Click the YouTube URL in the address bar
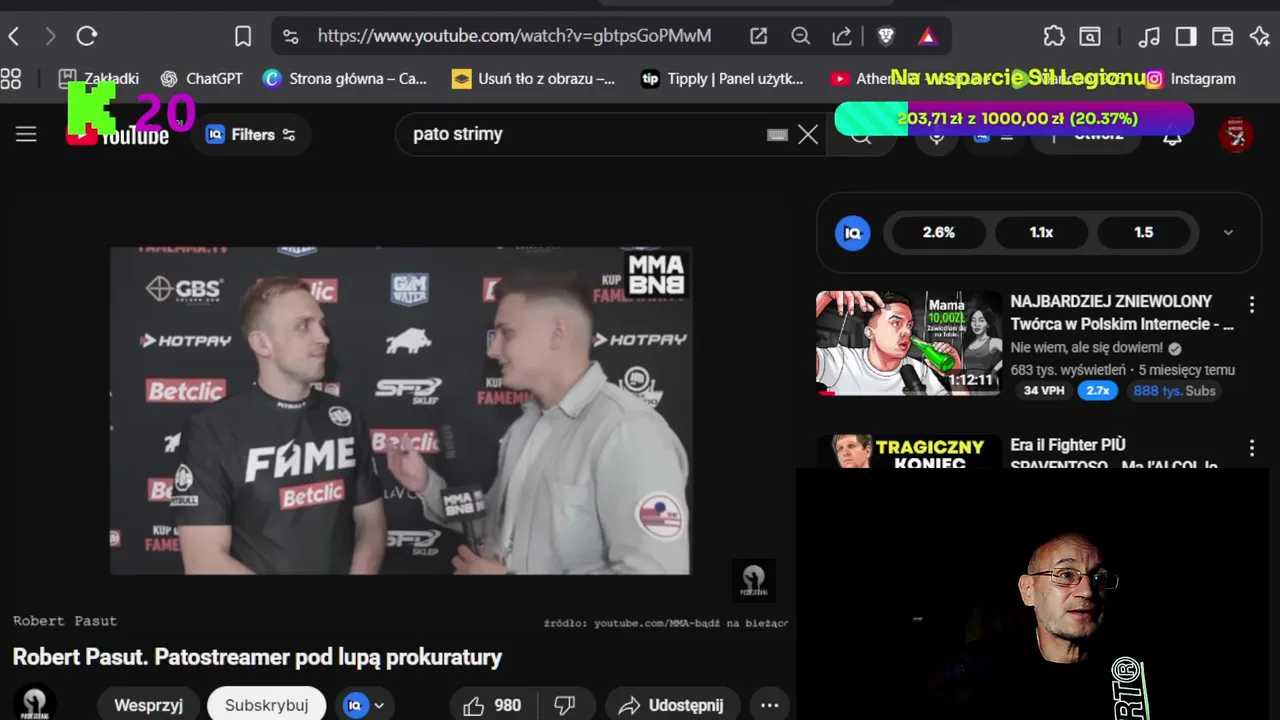Viewport: 1280px width, 720px height. [x=514, y=36]
